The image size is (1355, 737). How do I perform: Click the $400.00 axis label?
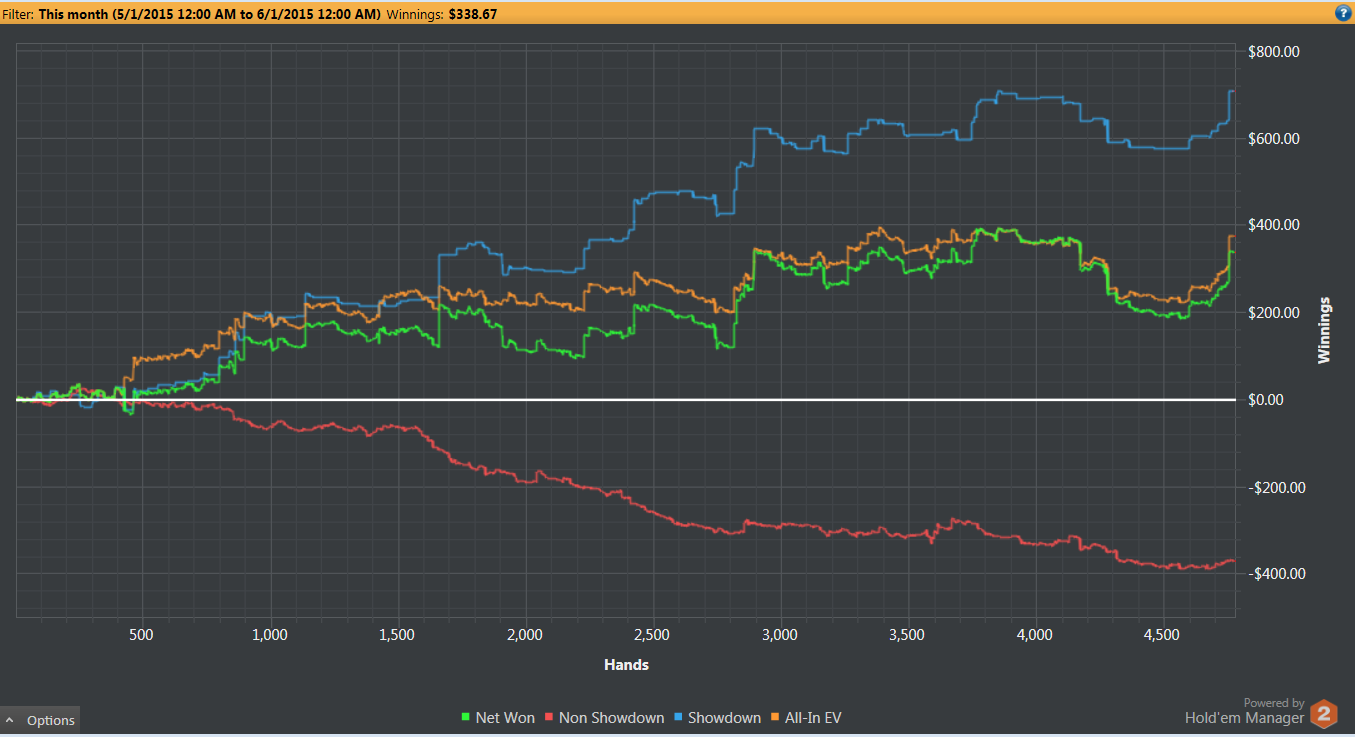tap(1273, 225)
